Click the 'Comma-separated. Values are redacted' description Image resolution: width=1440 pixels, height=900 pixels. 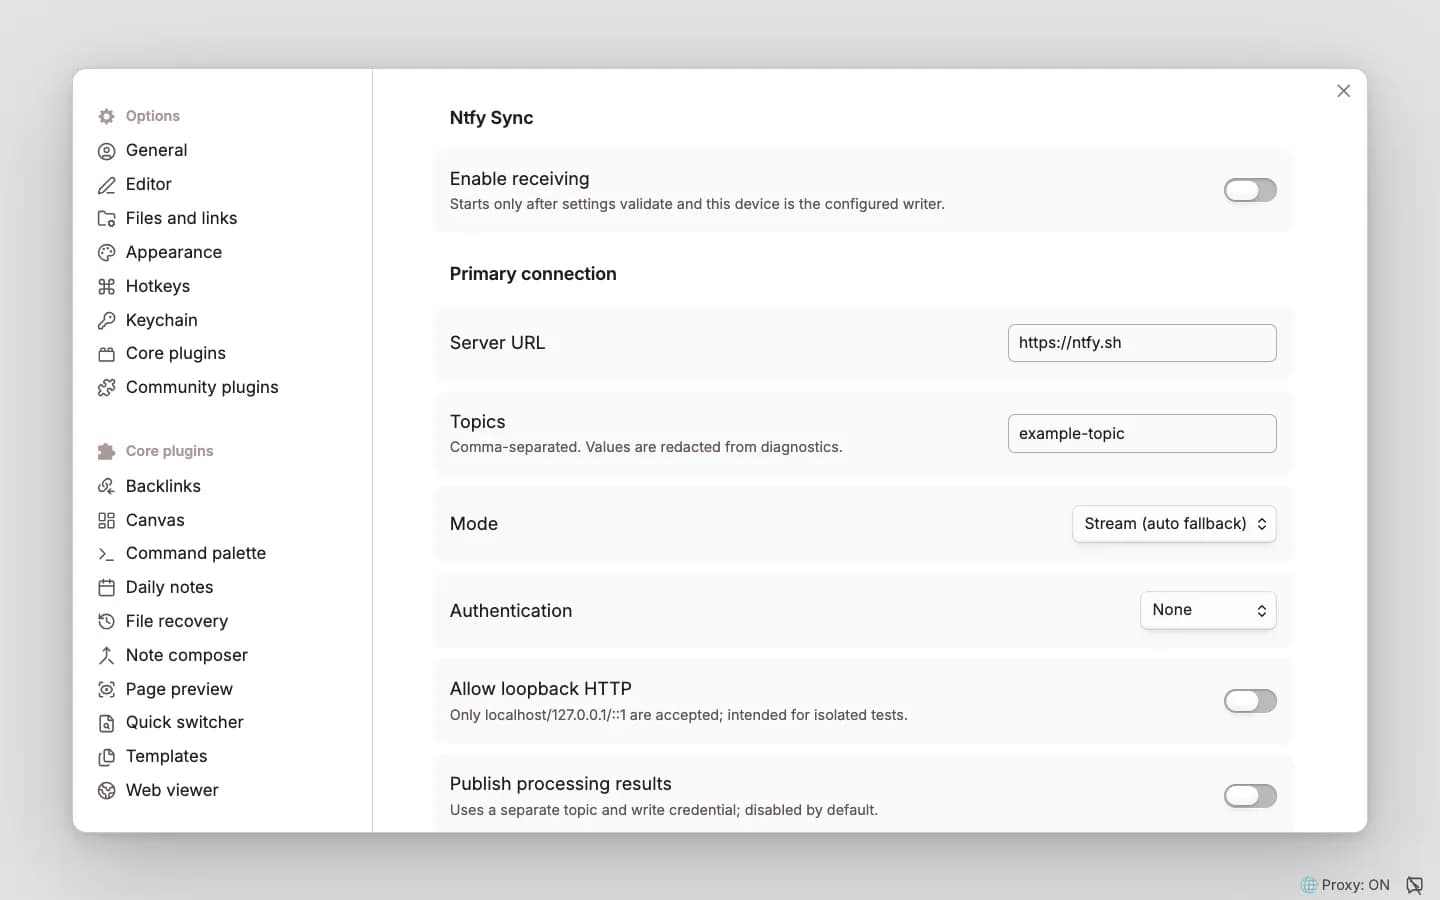[x=646, y=447]
